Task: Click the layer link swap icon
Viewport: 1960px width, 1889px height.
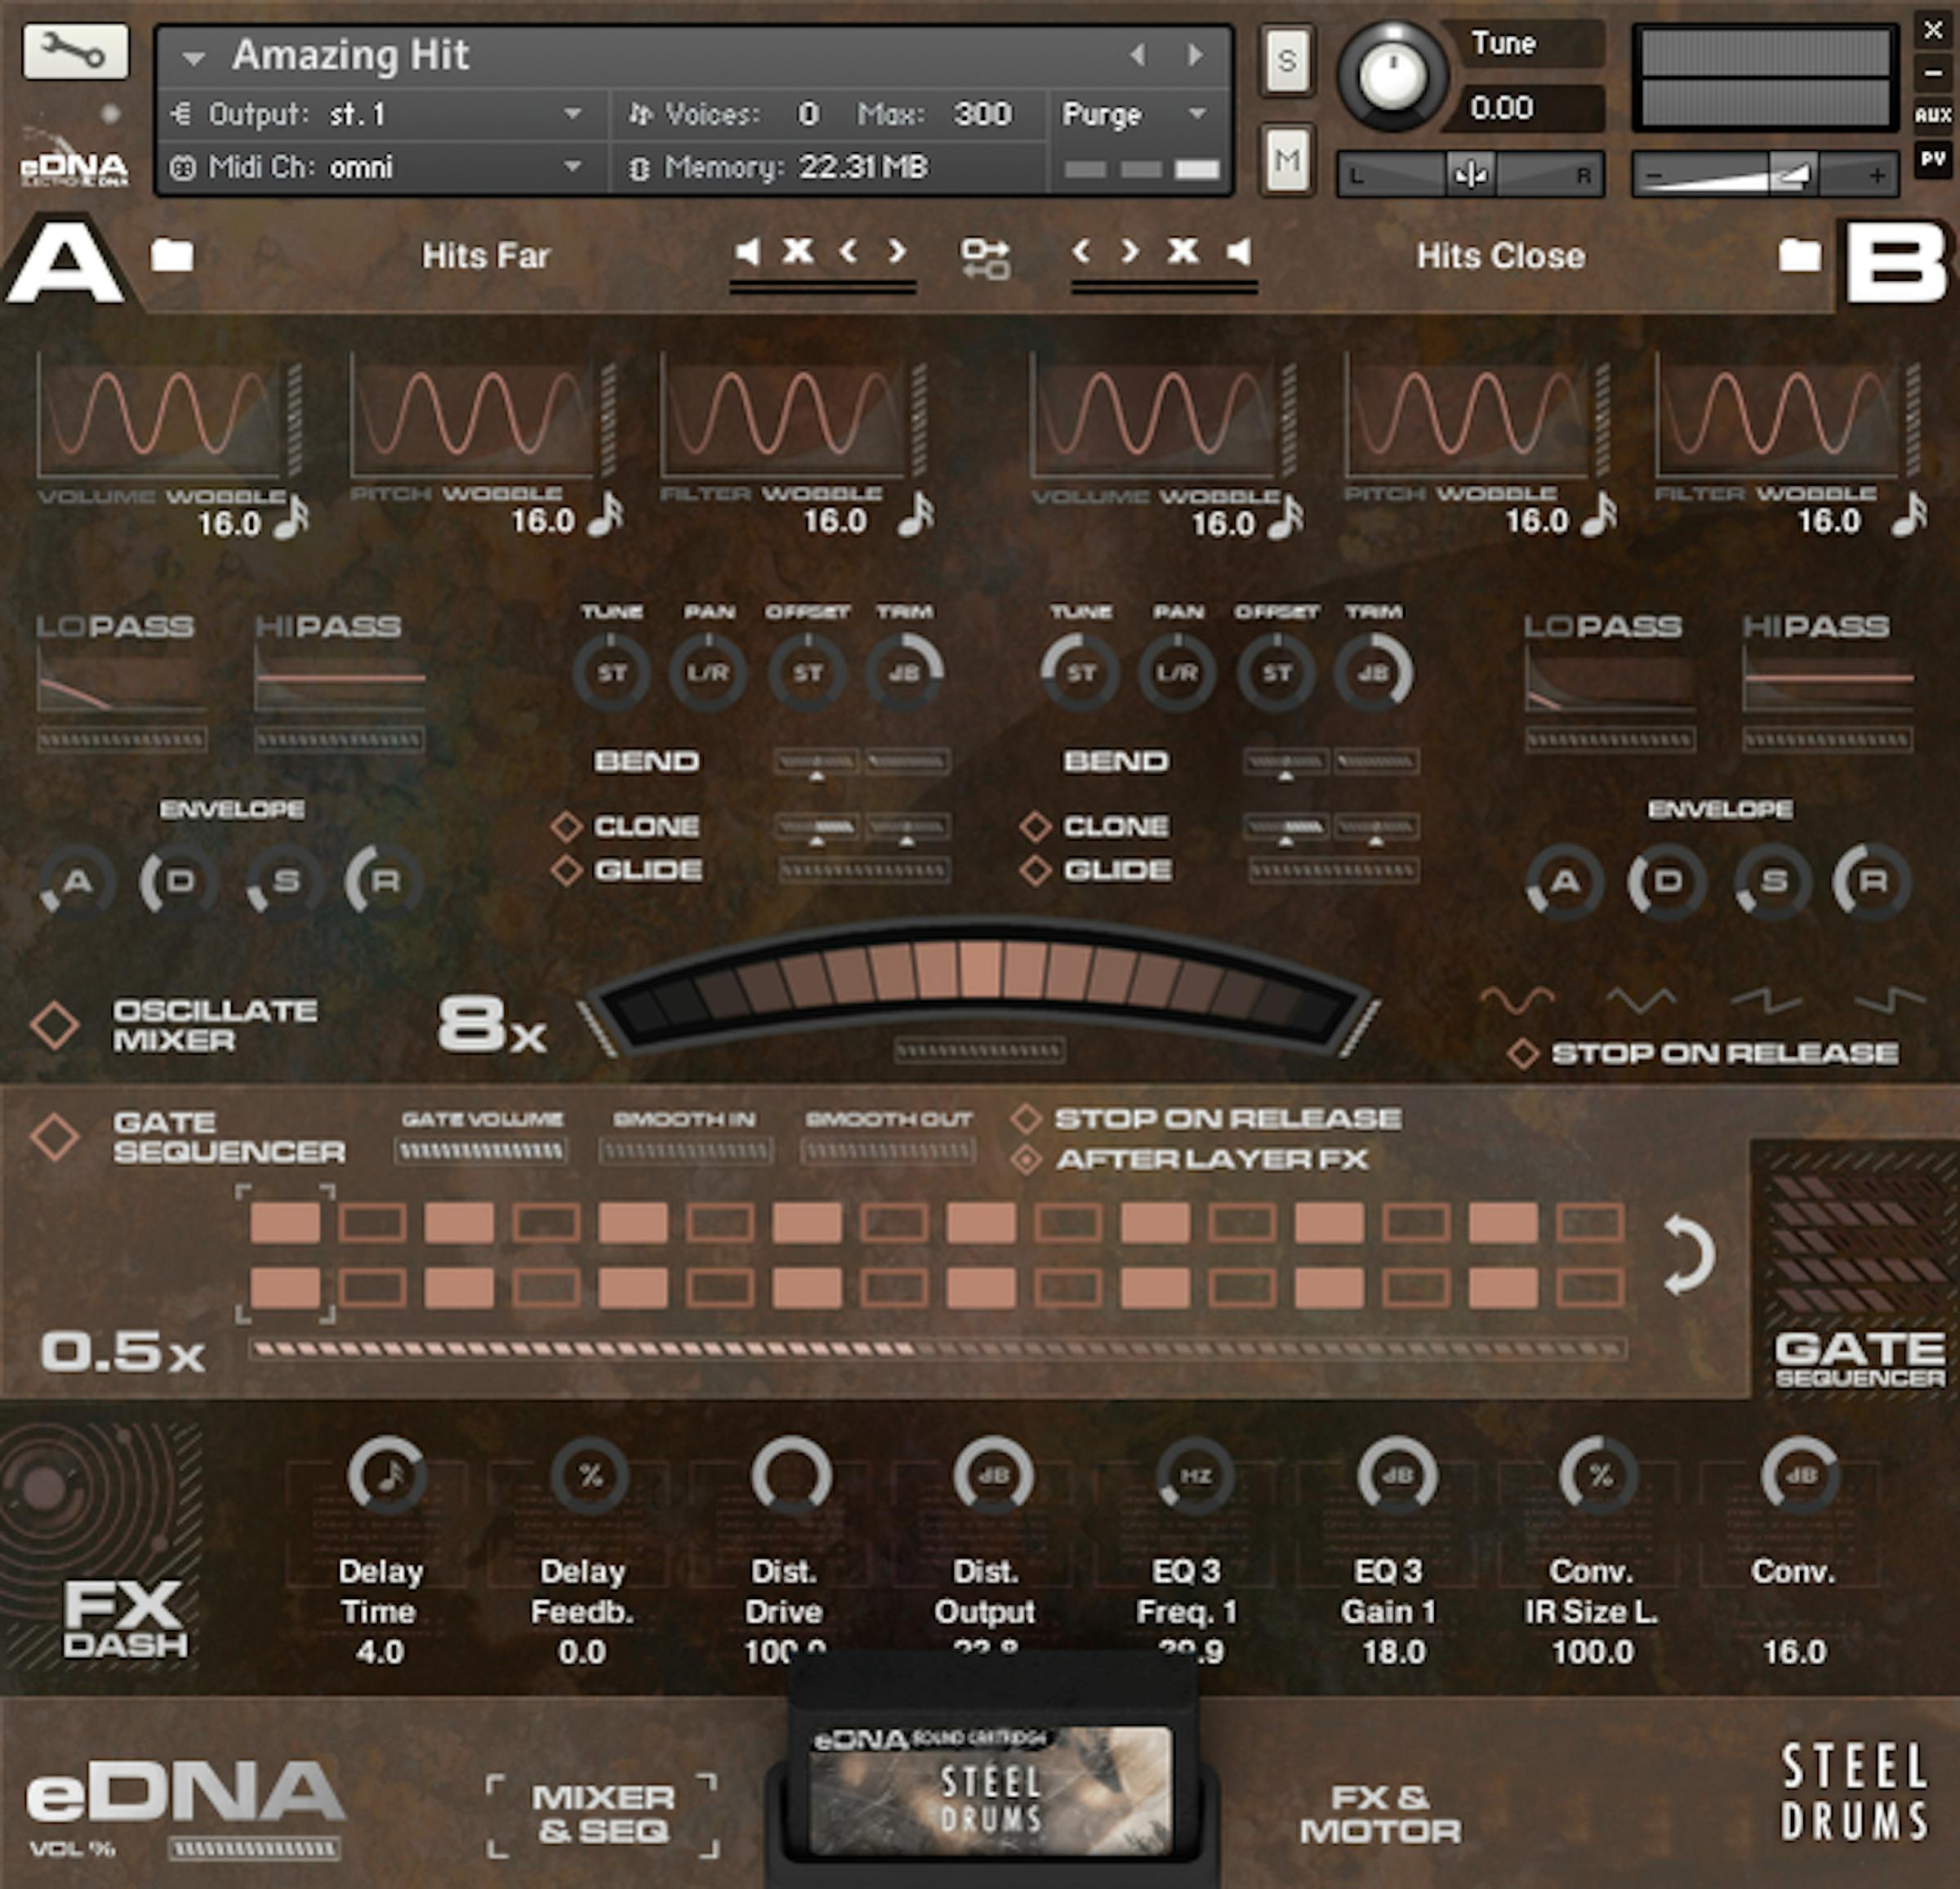Action: (x=985, y=258)
